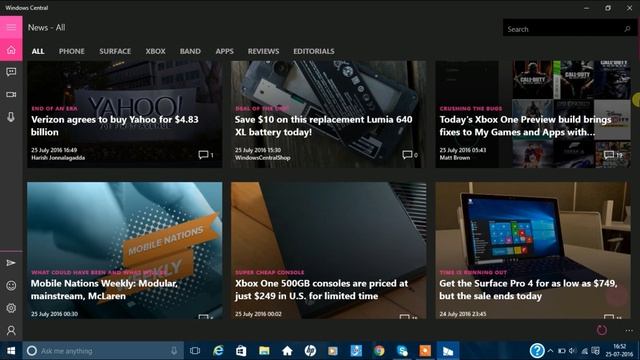Switch to the BAND tab
This screenshot has height=360, width=640.
190,51
